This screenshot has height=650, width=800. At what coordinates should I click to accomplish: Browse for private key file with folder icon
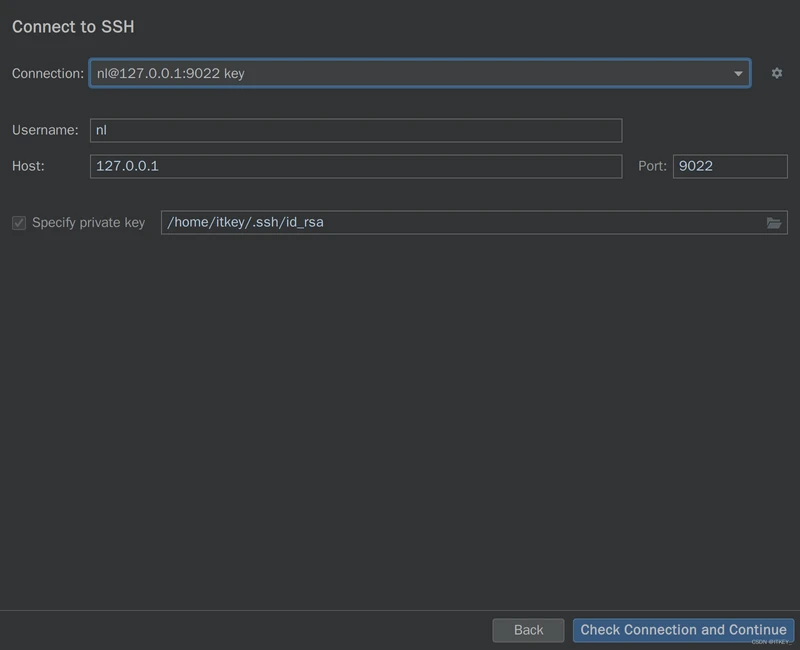click(x=773, y=222)
